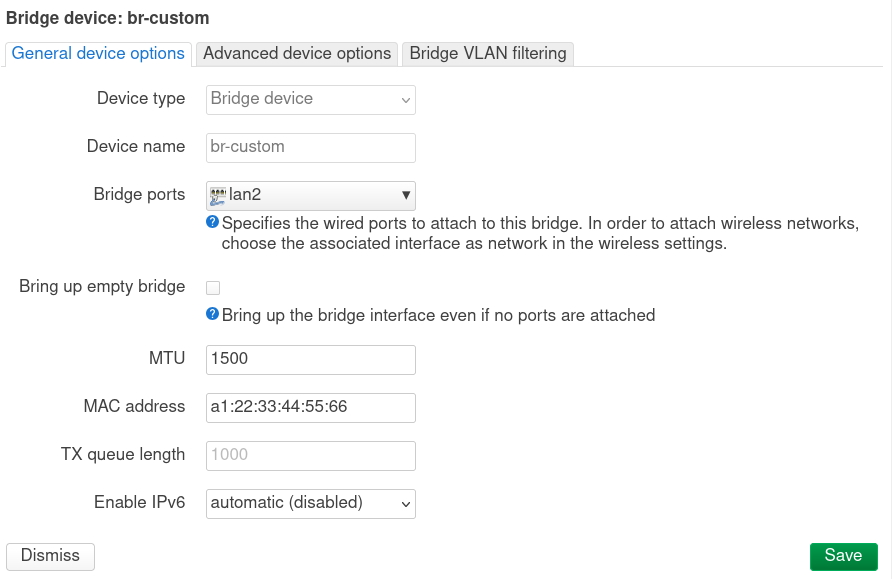
Task: Click into the MAC address field
Action: [311, 408]
